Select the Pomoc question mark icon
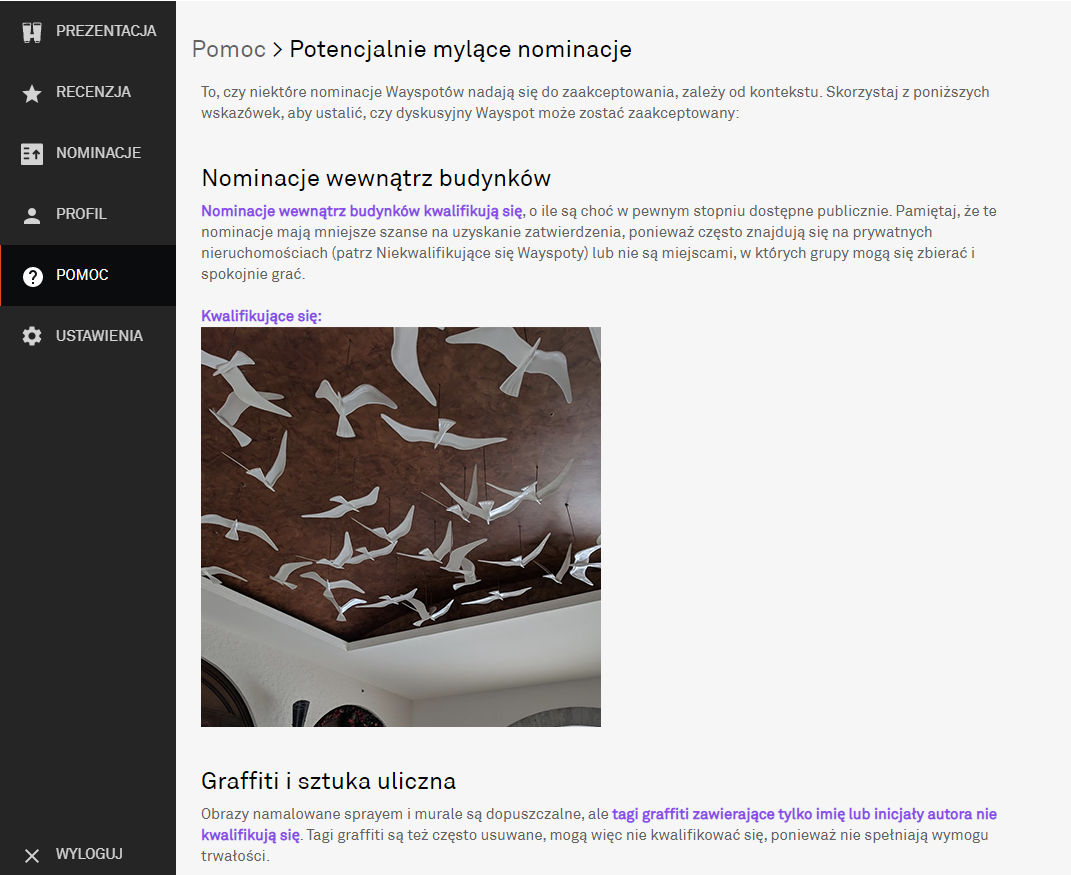 click(x=30, y=275)
